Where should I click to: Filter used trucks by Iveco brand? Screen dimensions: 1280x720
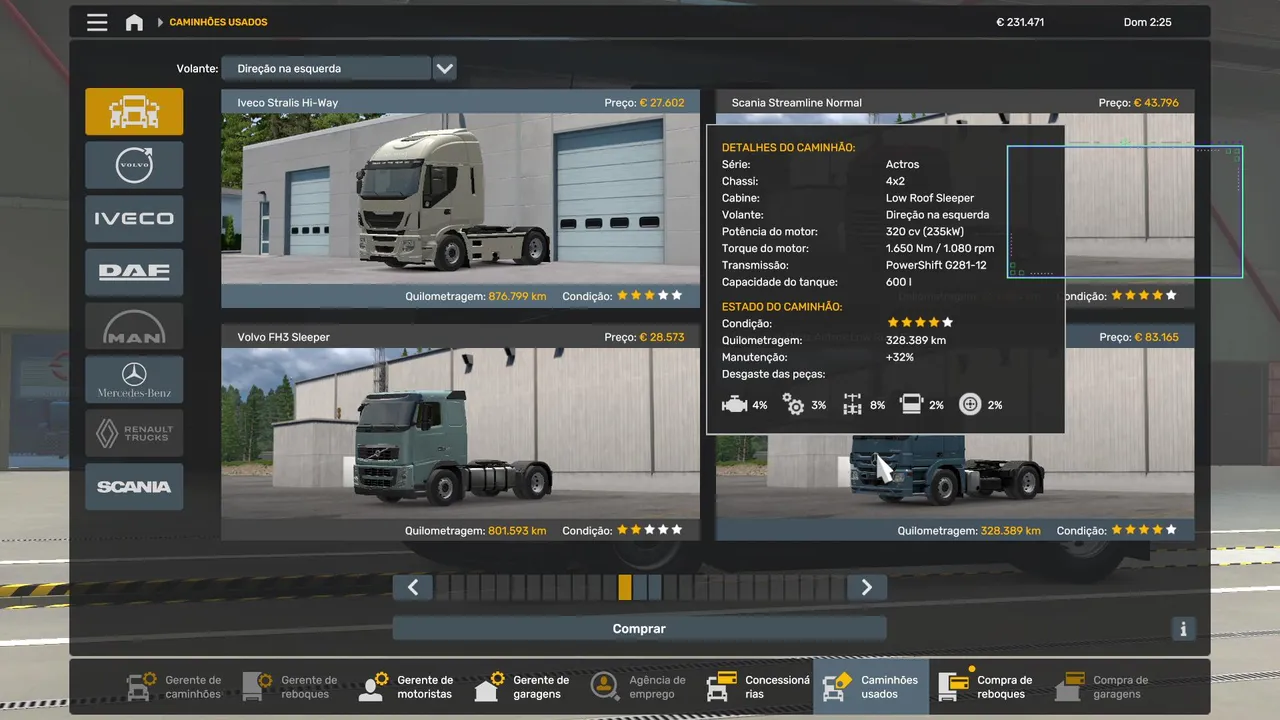134,218
